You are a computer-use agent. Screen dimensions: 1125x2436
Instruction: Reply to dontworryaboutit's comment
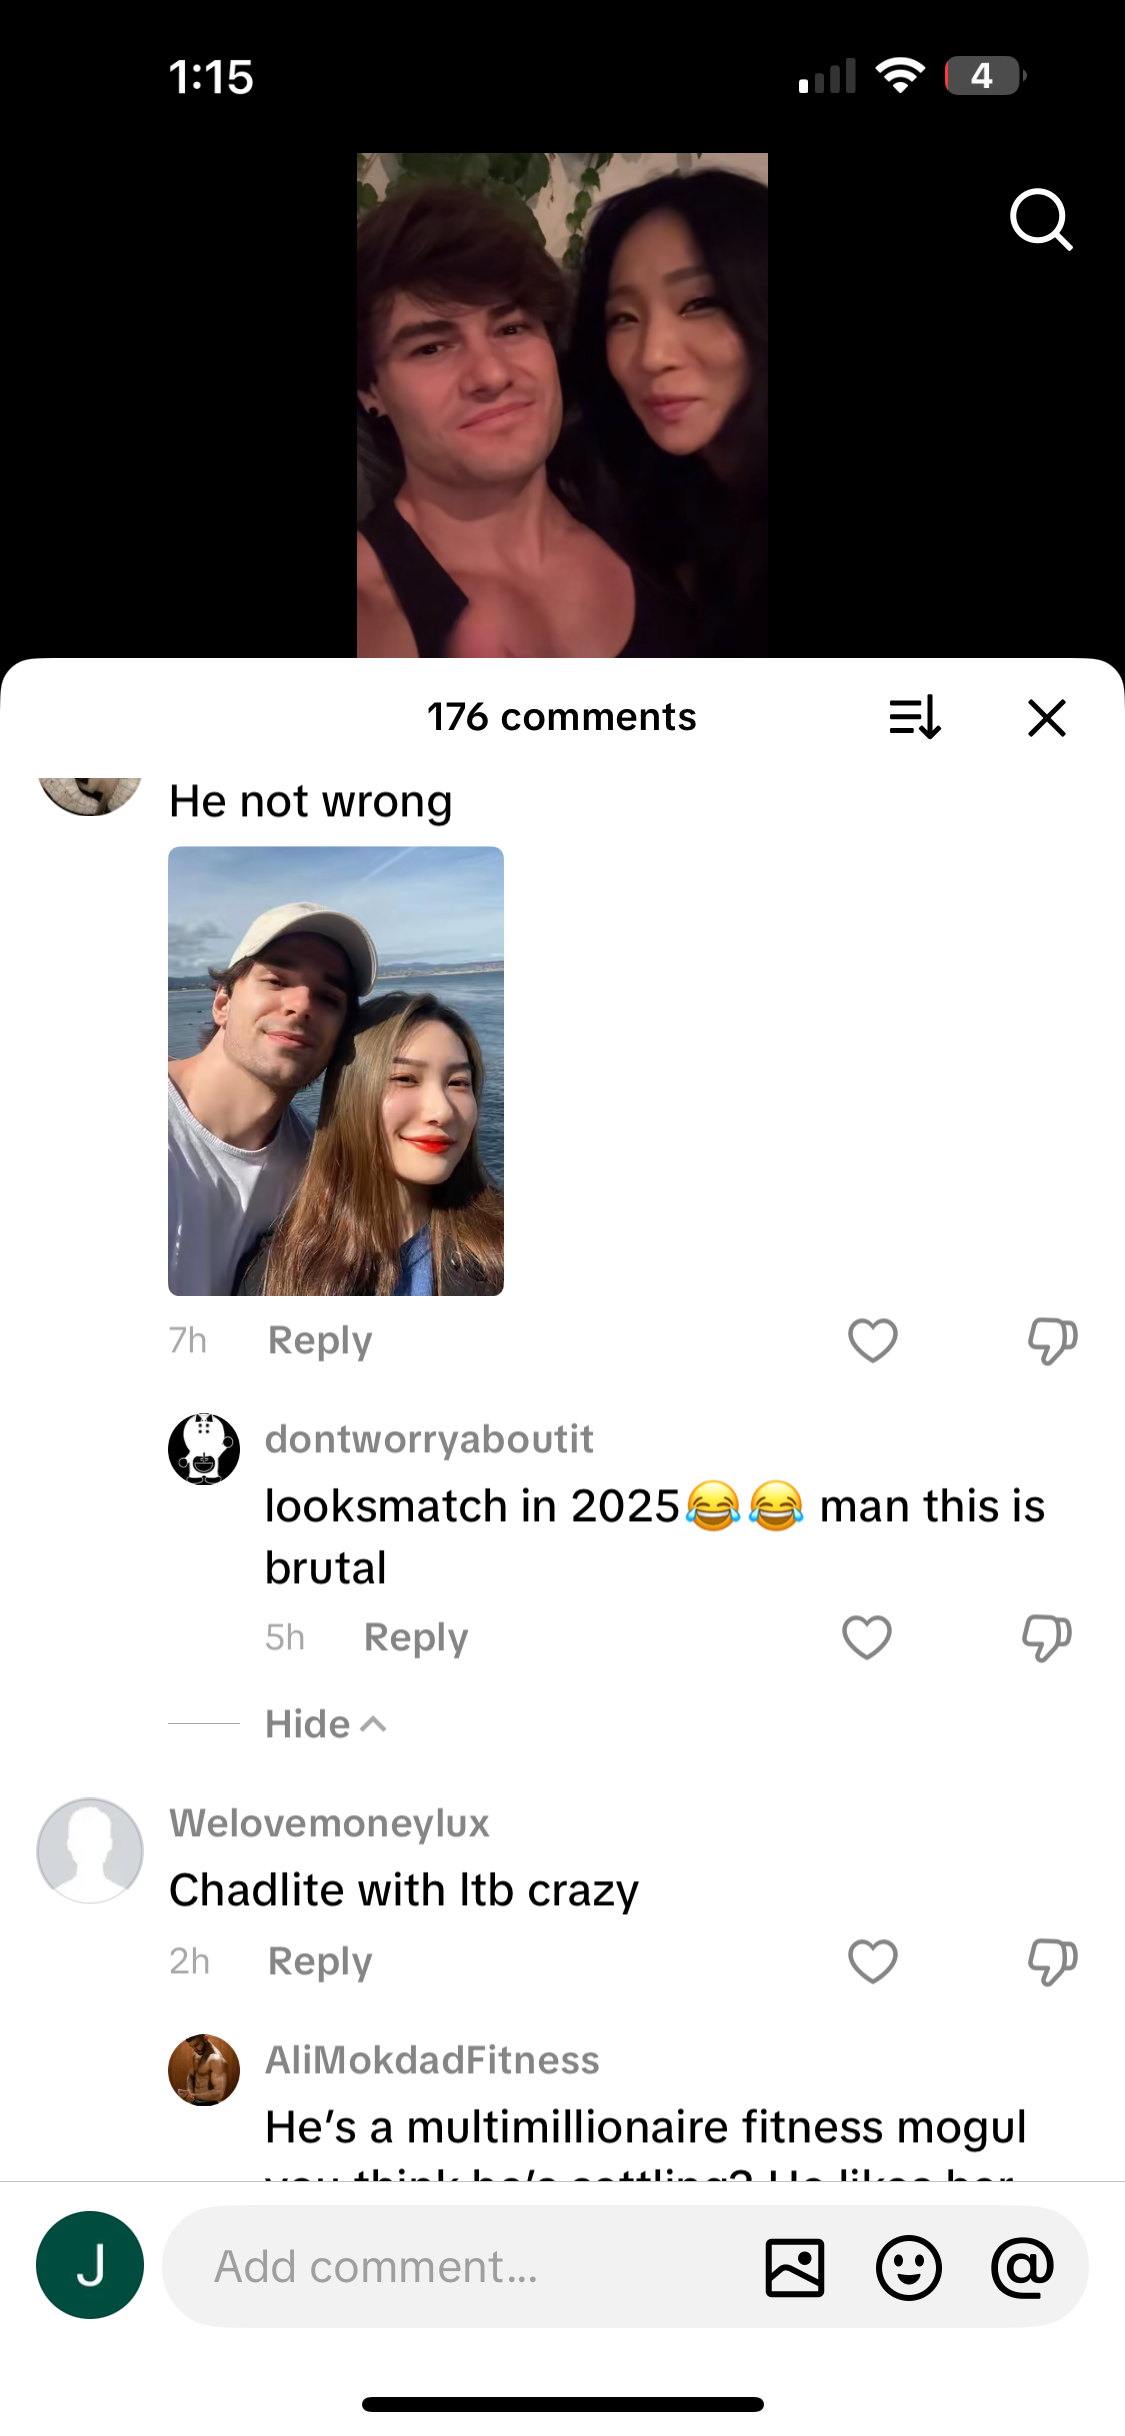(x=416, y=1637)
